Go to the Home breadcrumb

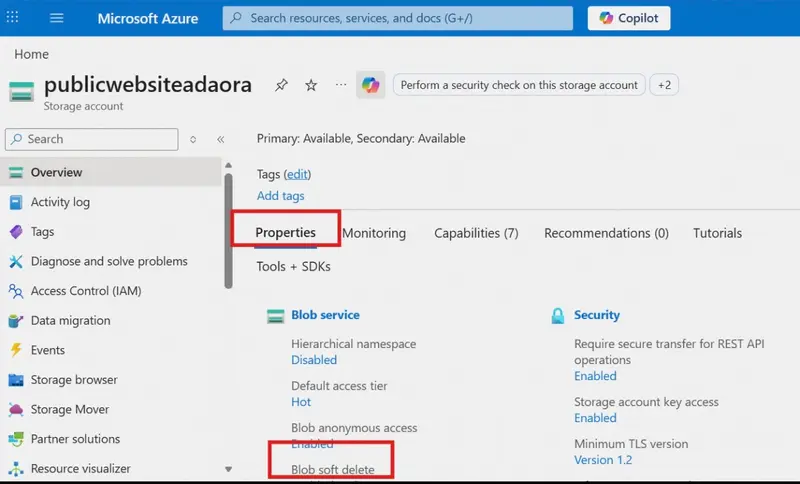pos(32,54)
